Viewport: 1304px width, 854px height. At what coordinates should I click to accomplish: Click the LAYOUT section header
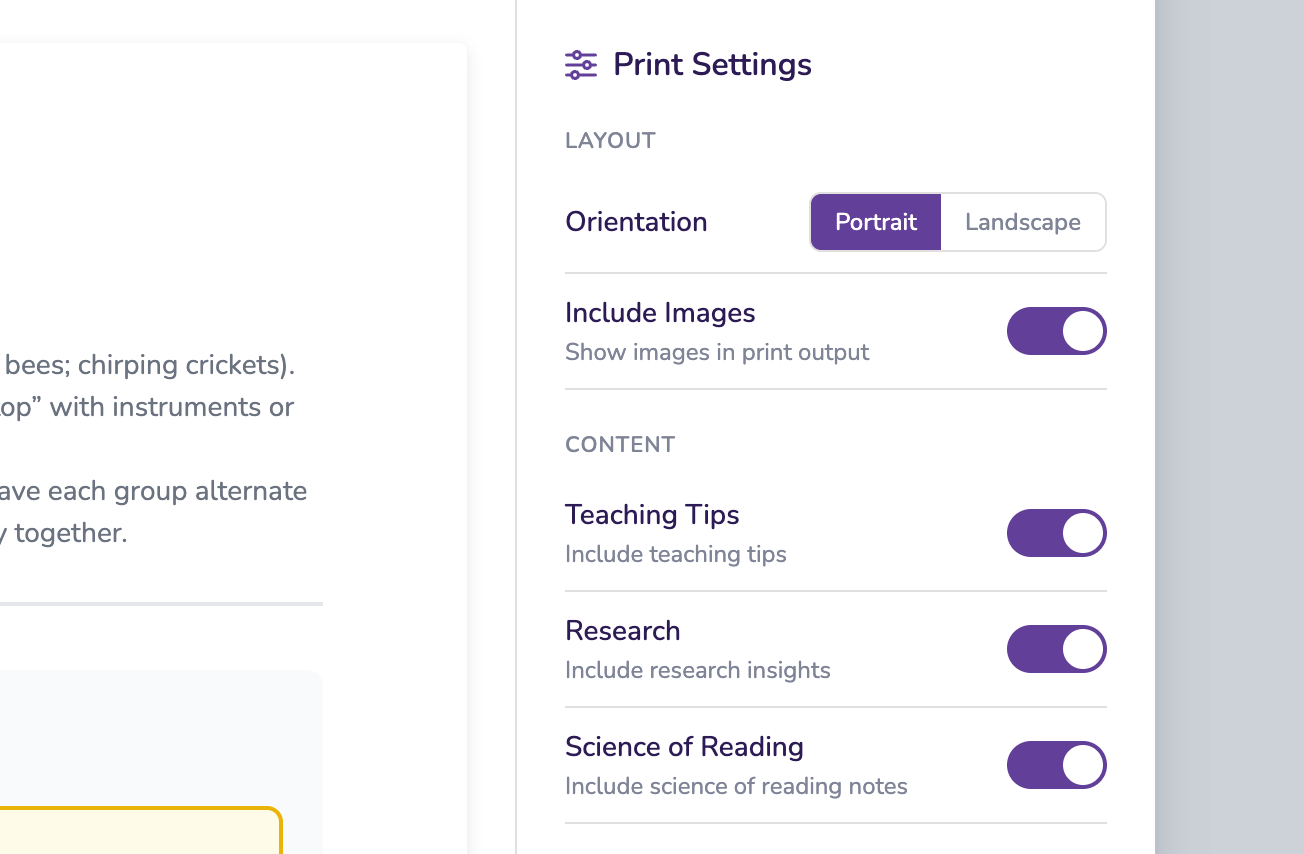tap(610, 141)
